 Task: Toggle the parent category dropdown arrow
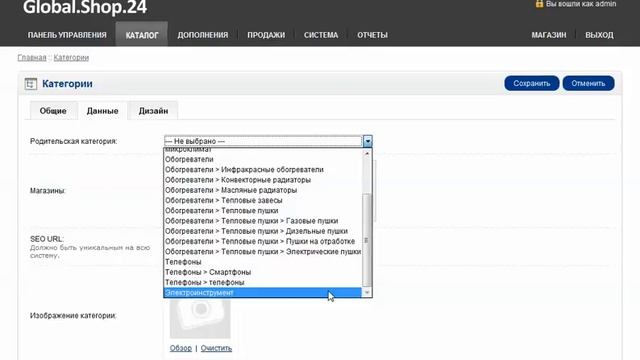click(367, 141)
